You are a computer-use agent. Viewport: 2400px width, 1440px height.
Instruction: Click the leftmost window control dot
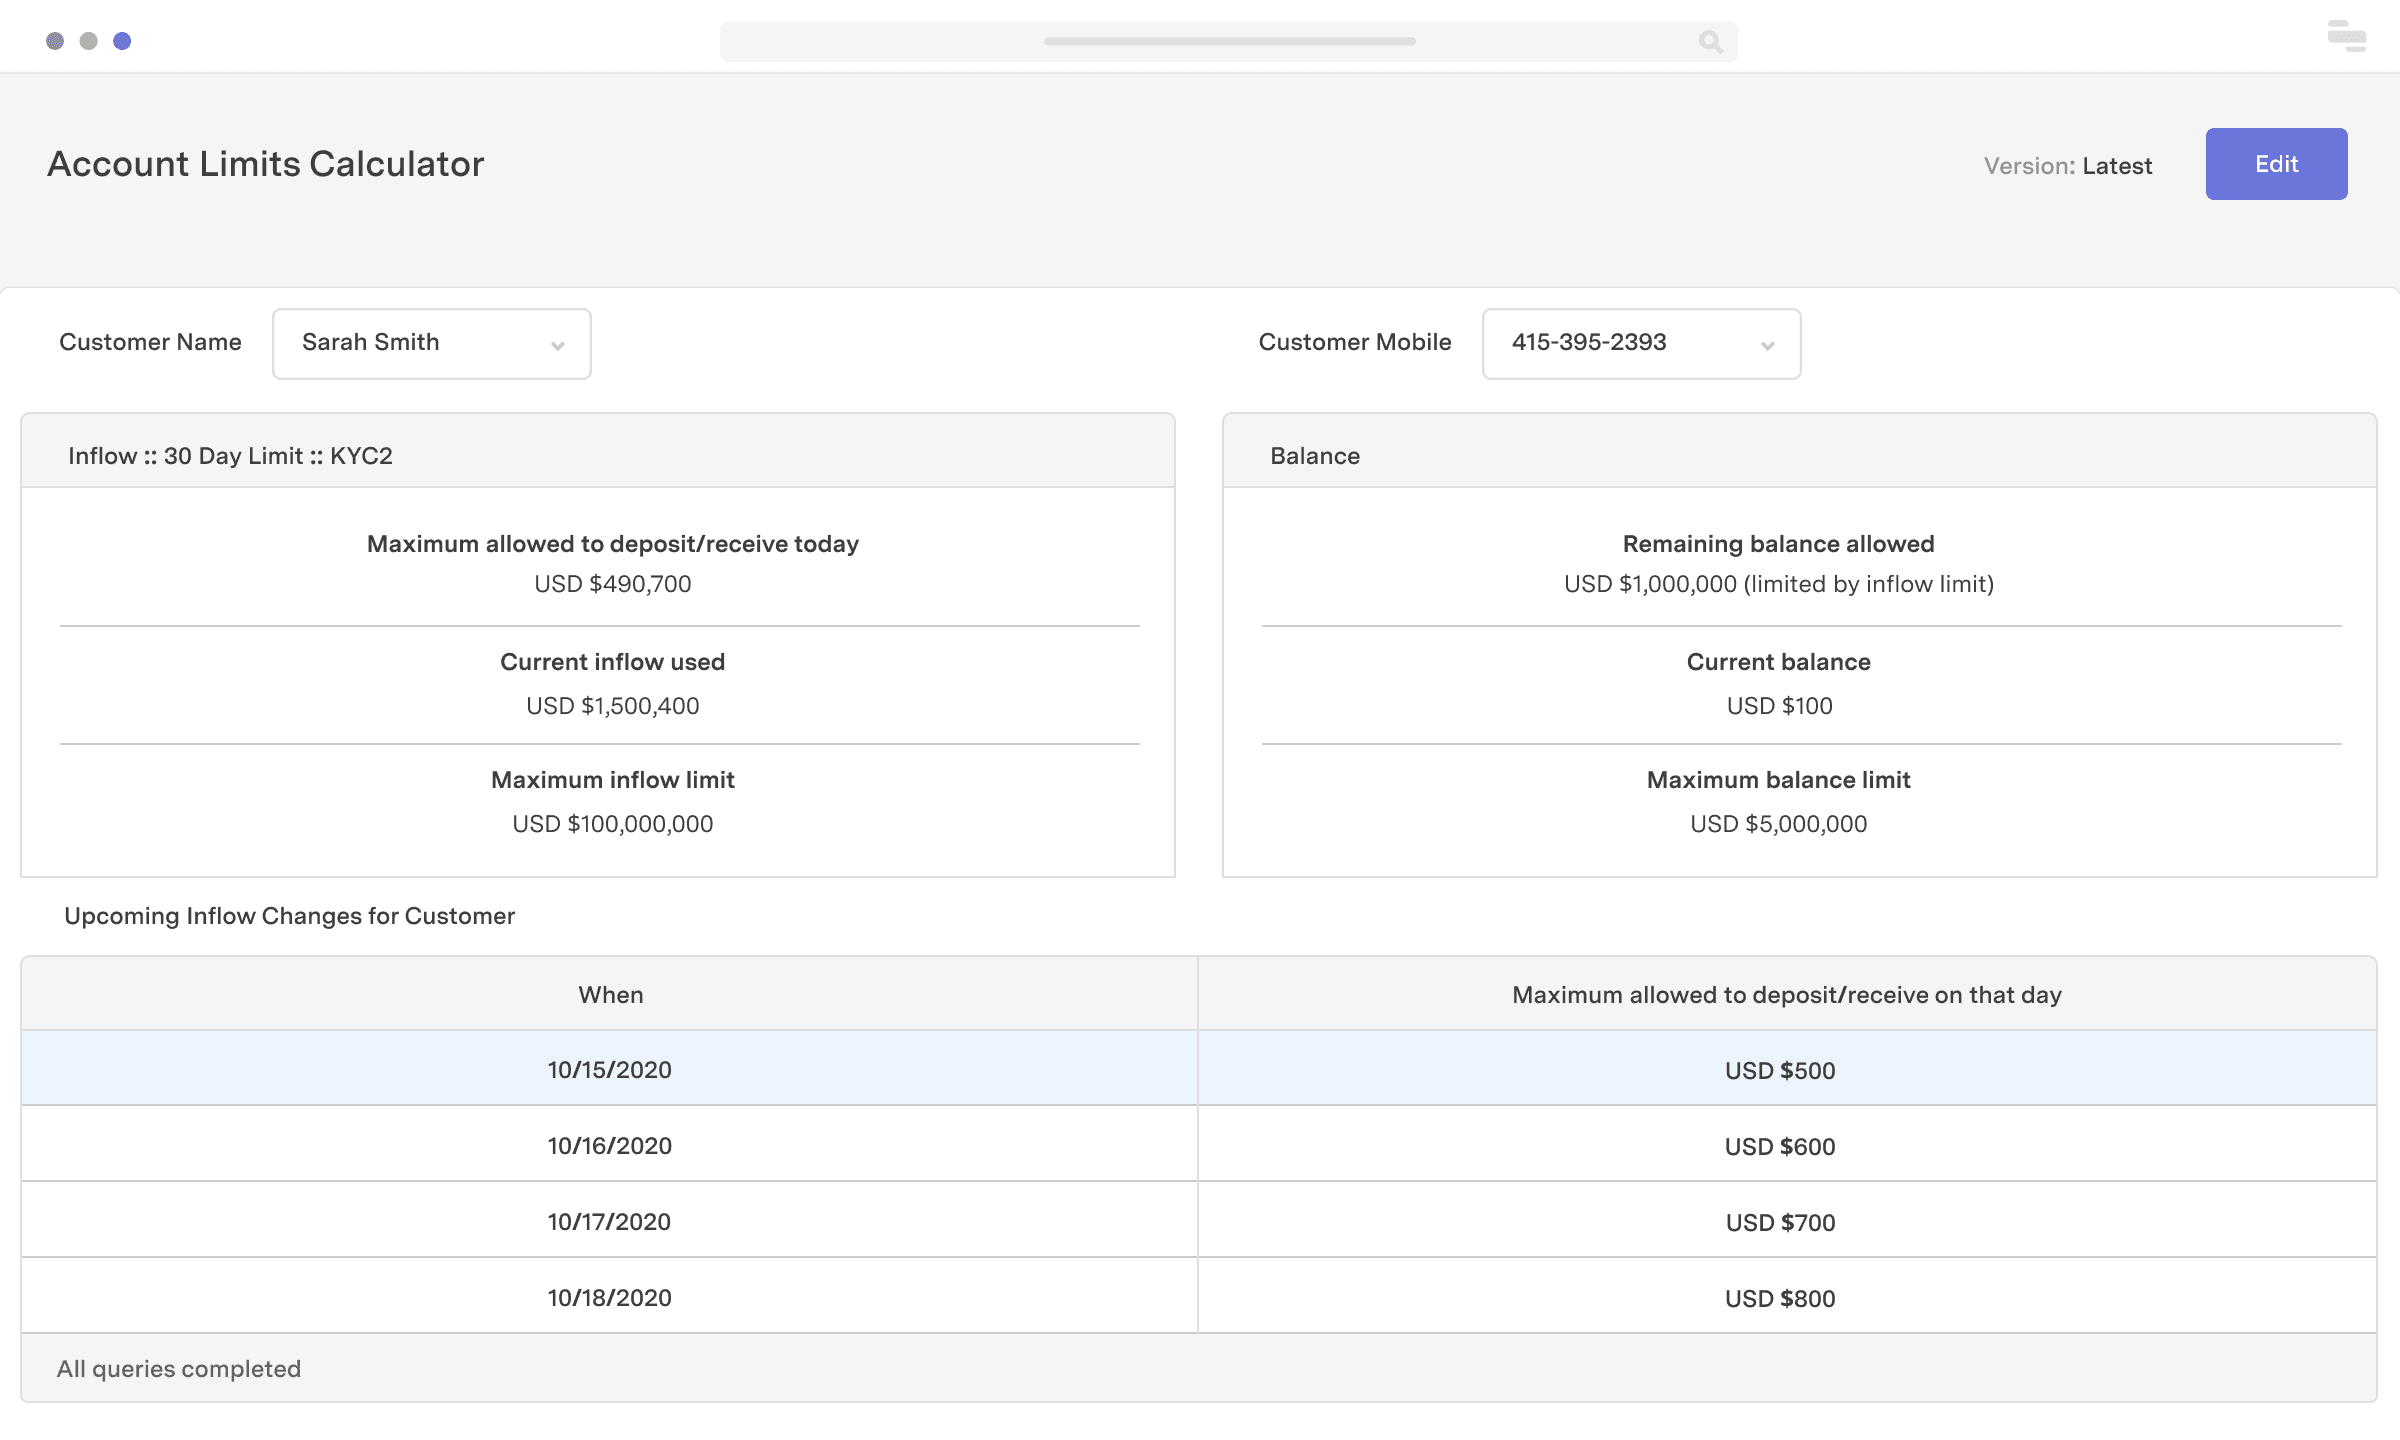pos(55,40)
